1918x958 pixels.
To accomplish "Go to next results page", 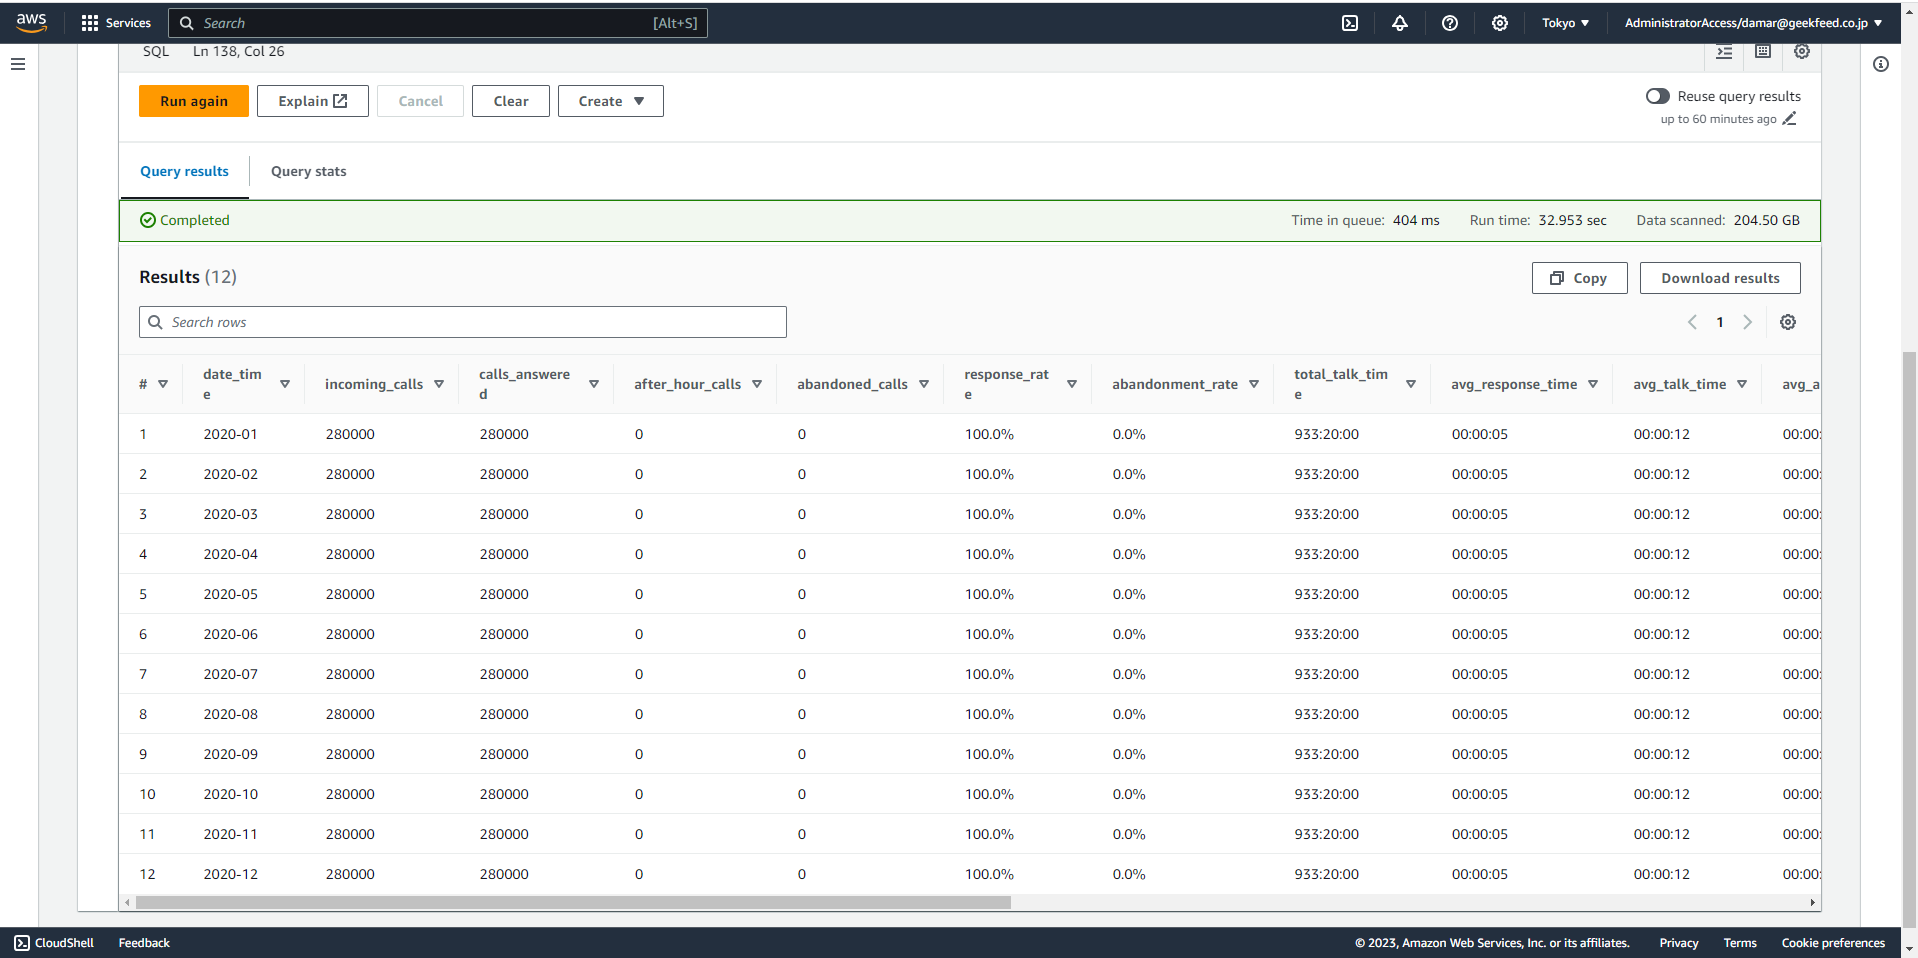I will pyautogui.click(x=1747, y=322).
